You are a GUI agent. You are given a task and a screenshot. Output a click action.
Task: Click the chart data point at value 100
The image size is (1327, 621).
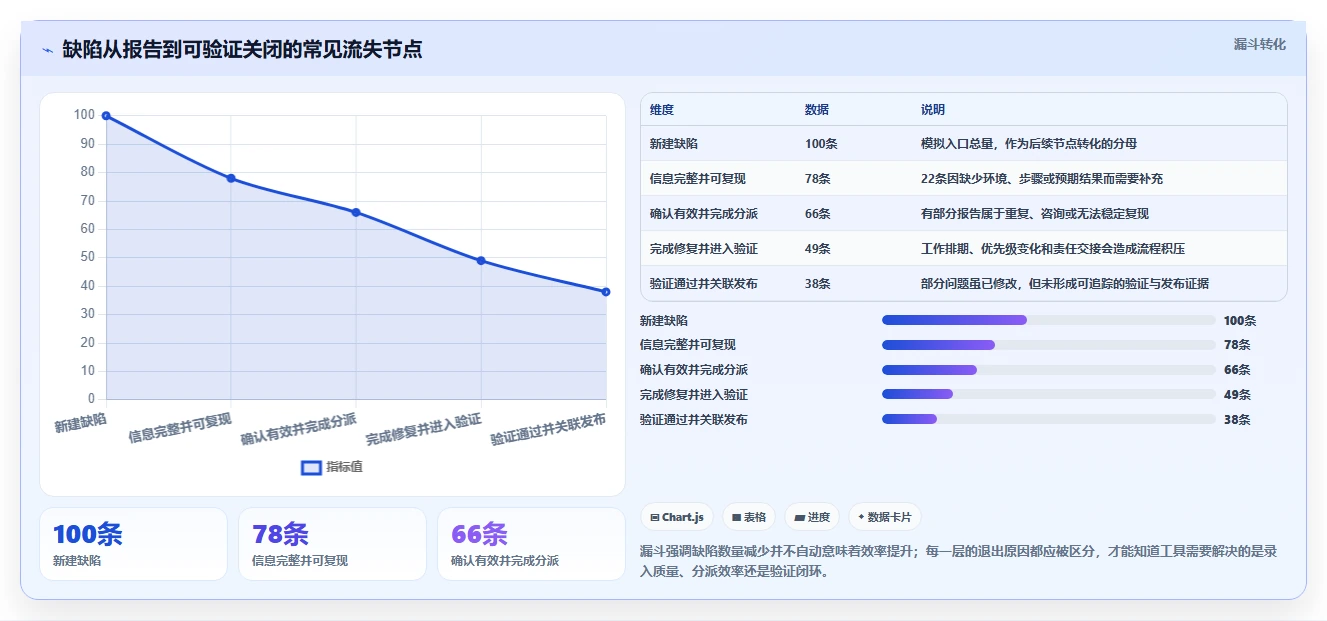[x=106, y=116]
